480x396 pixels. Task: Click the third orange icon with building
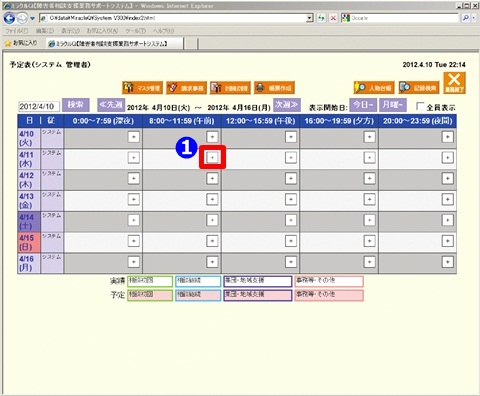(230, 88)
